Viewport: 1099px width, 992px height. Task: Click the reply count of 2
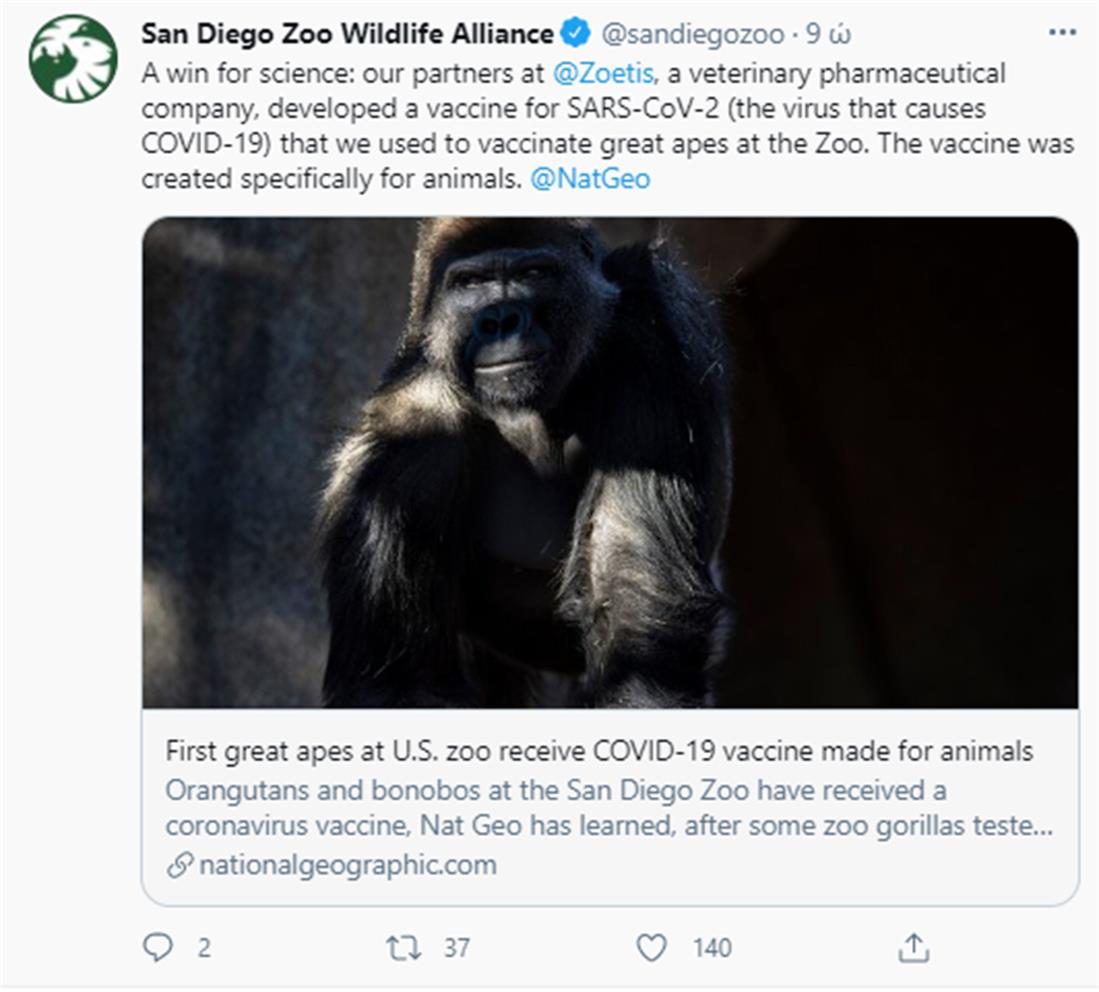click(x=204, y=947)
